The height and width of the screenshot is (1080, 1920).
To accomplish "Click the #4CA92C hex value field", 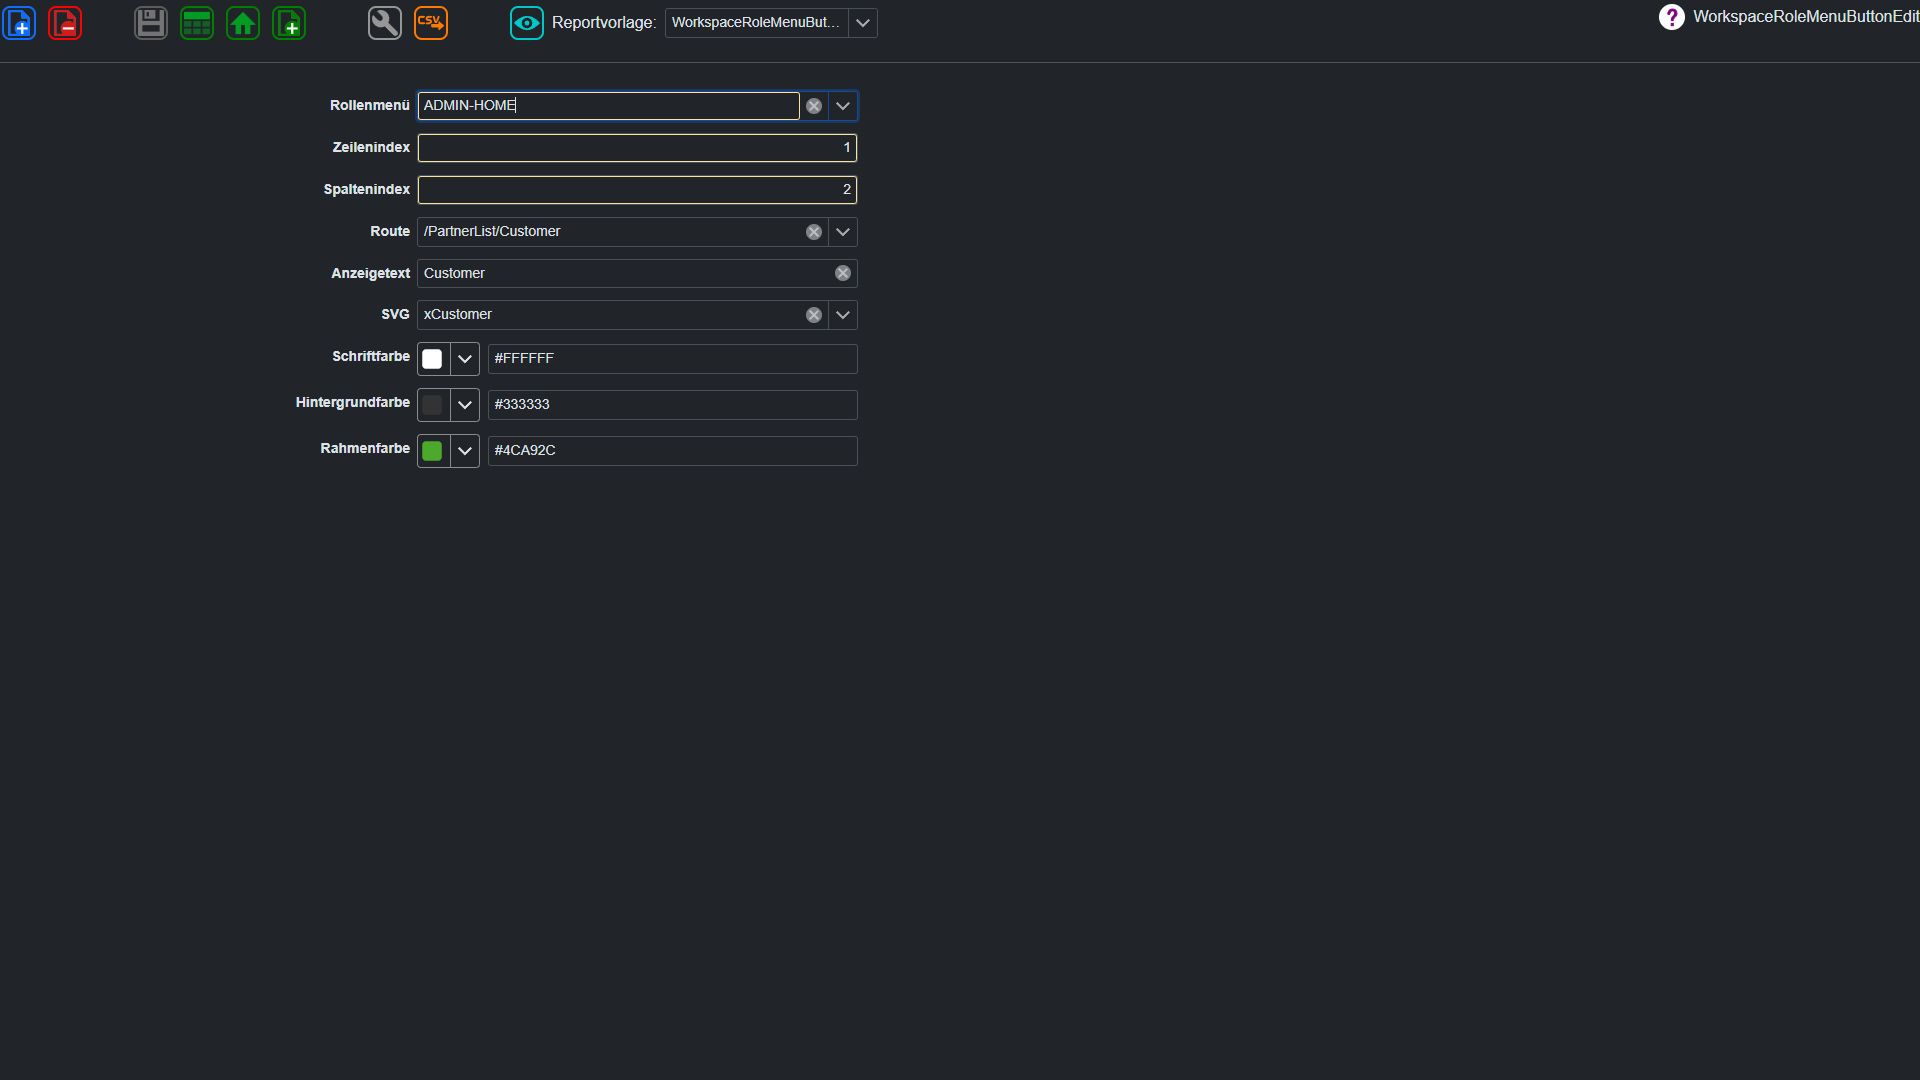I will click(x=672, y=451).
